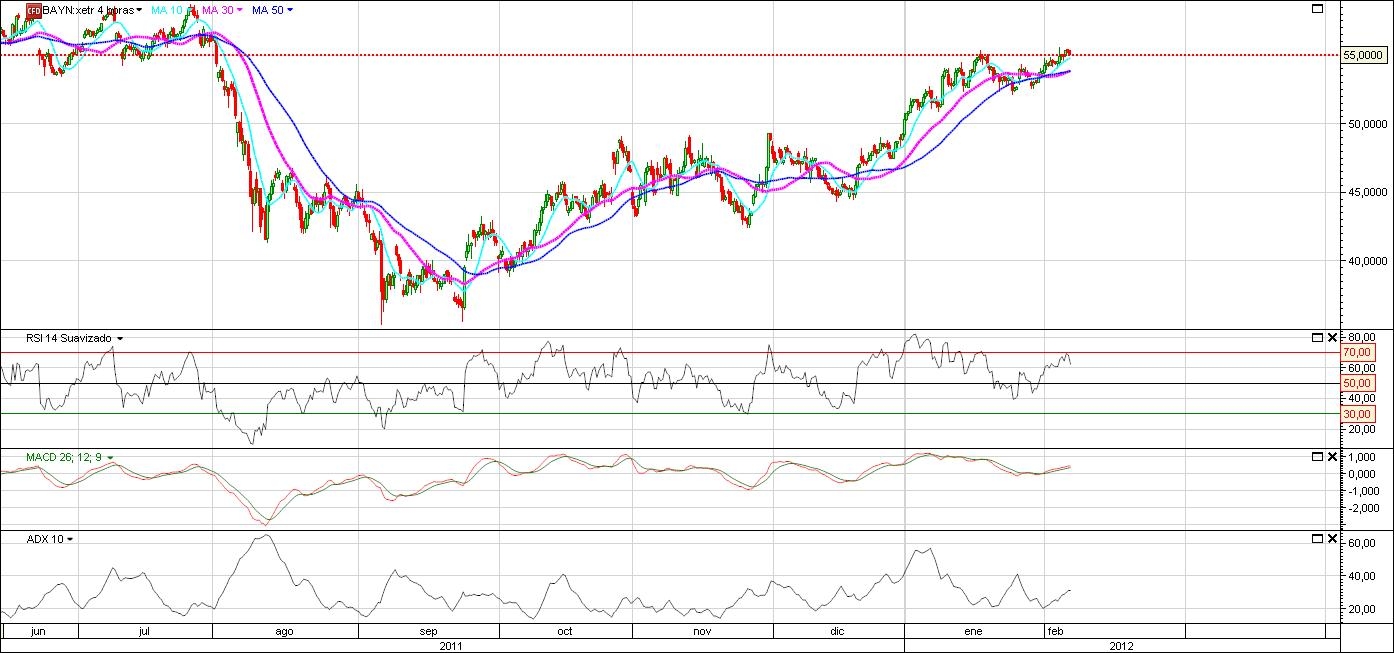Open the MA 30 indicator dropdown

240,10
